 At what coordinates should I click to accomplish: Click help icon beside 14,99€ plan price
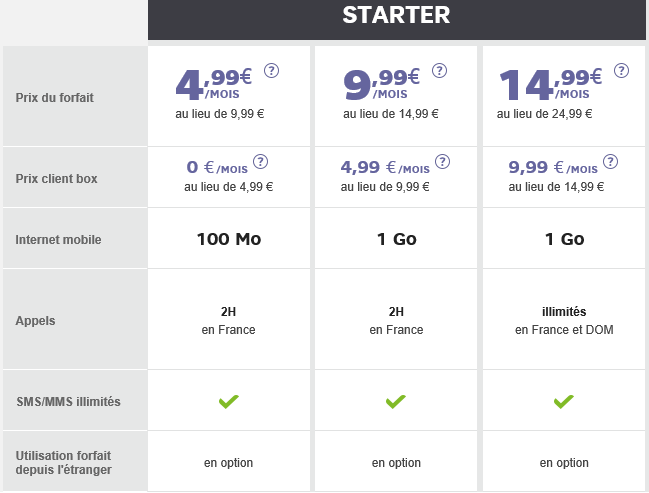[x=622, y=71]
